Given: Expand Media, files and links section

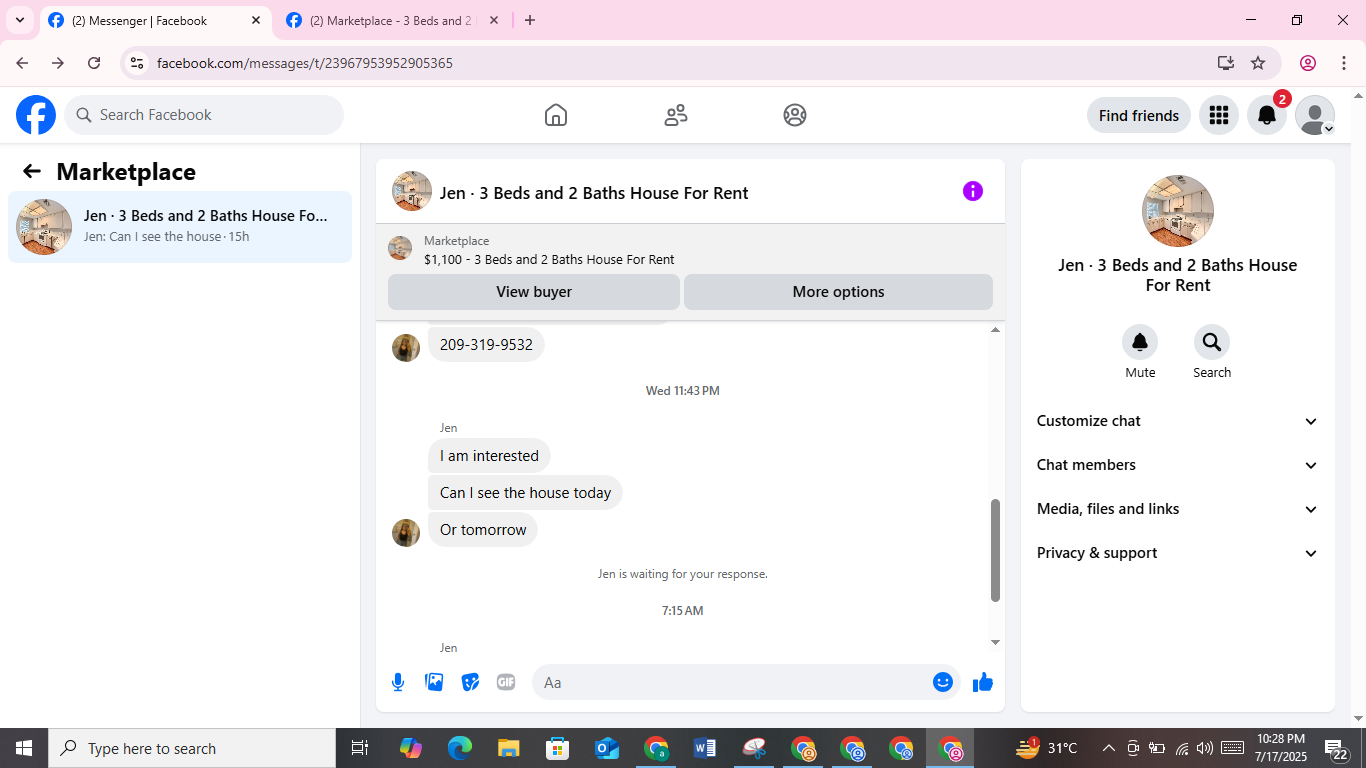Looking at the screenshot, I should 1178,509.
